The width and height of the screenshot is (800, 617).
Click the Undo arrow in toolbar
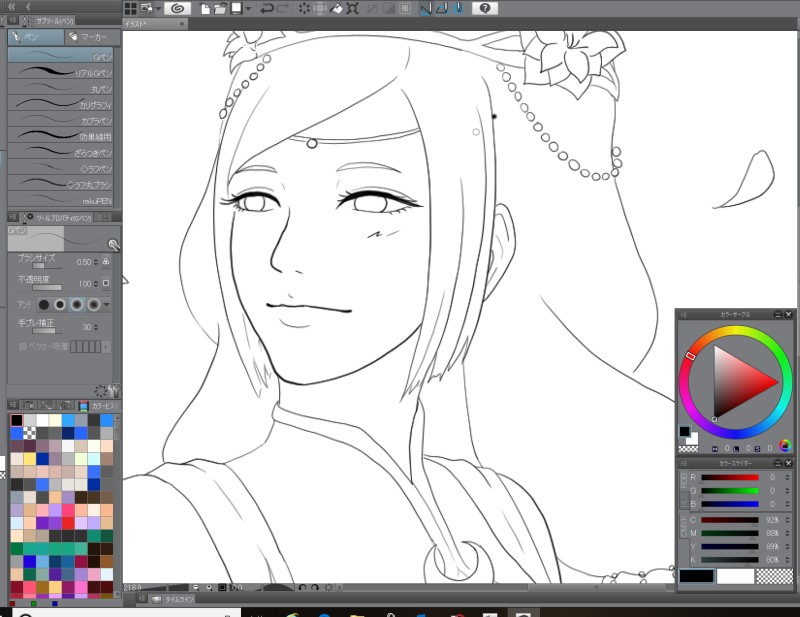coord(266,8)
